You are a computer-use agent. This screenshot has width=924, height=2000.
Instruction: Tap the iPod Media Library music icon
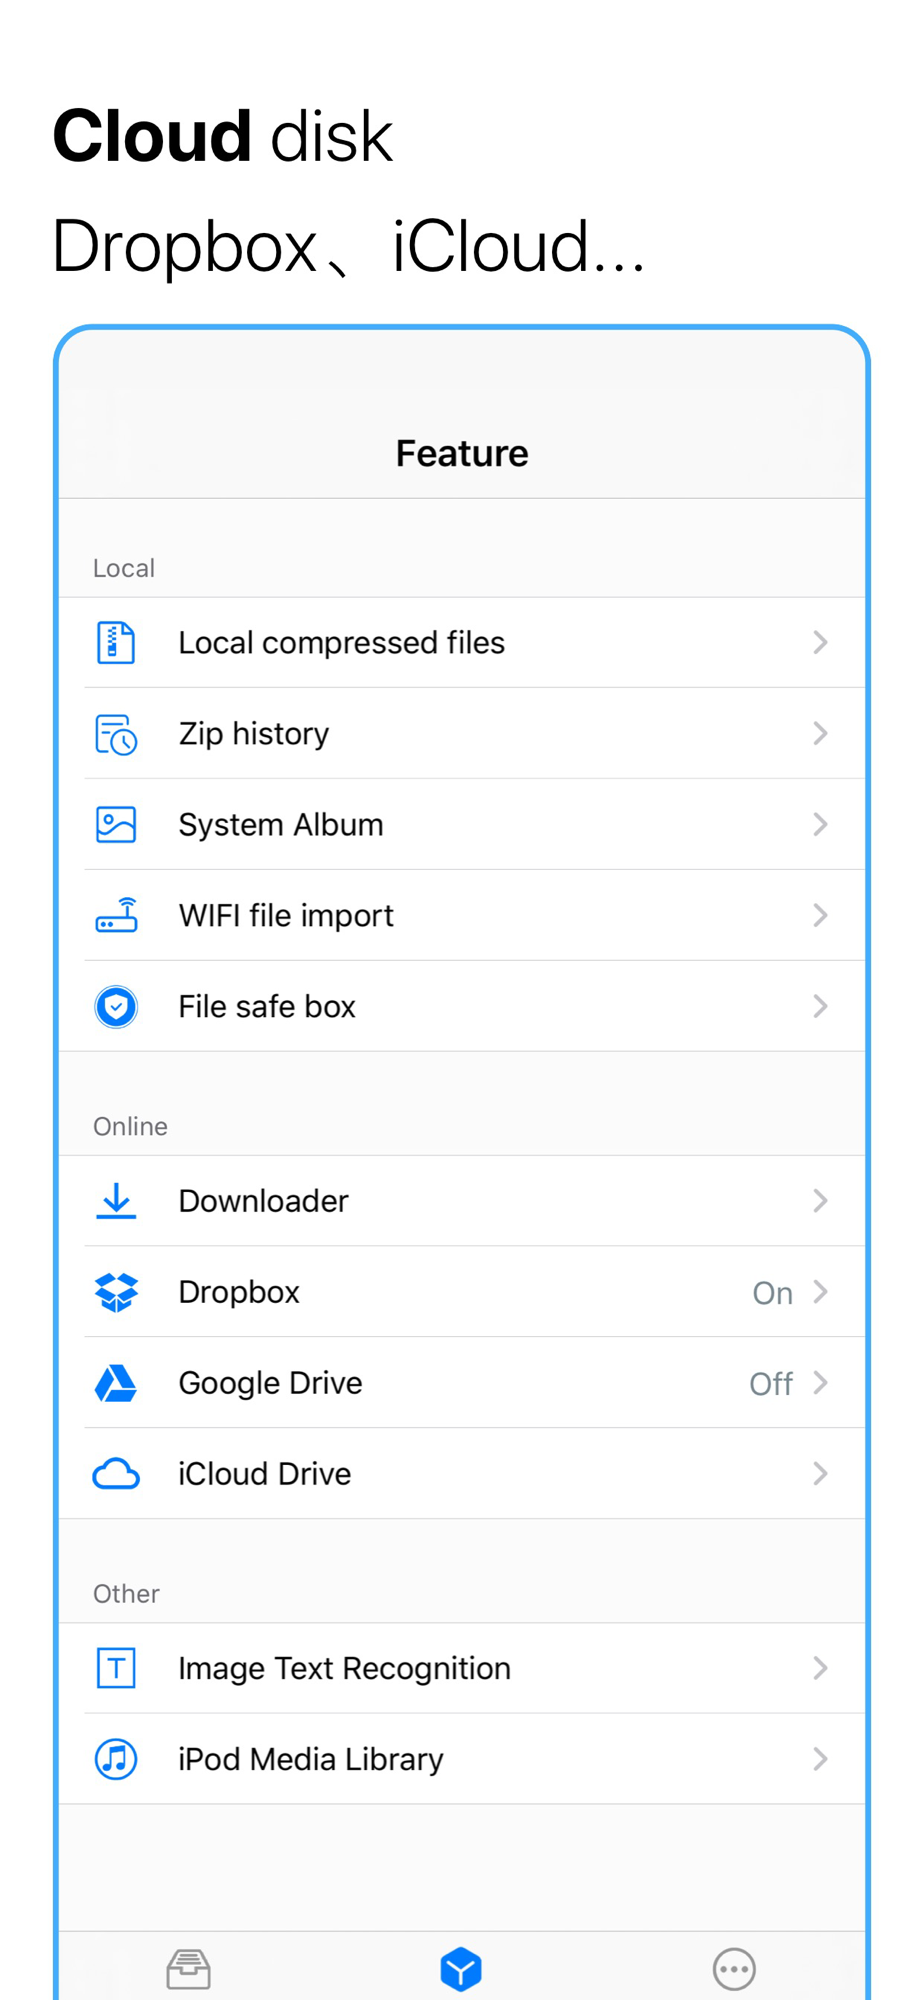pyautogui.click(x=116, y=1759)
